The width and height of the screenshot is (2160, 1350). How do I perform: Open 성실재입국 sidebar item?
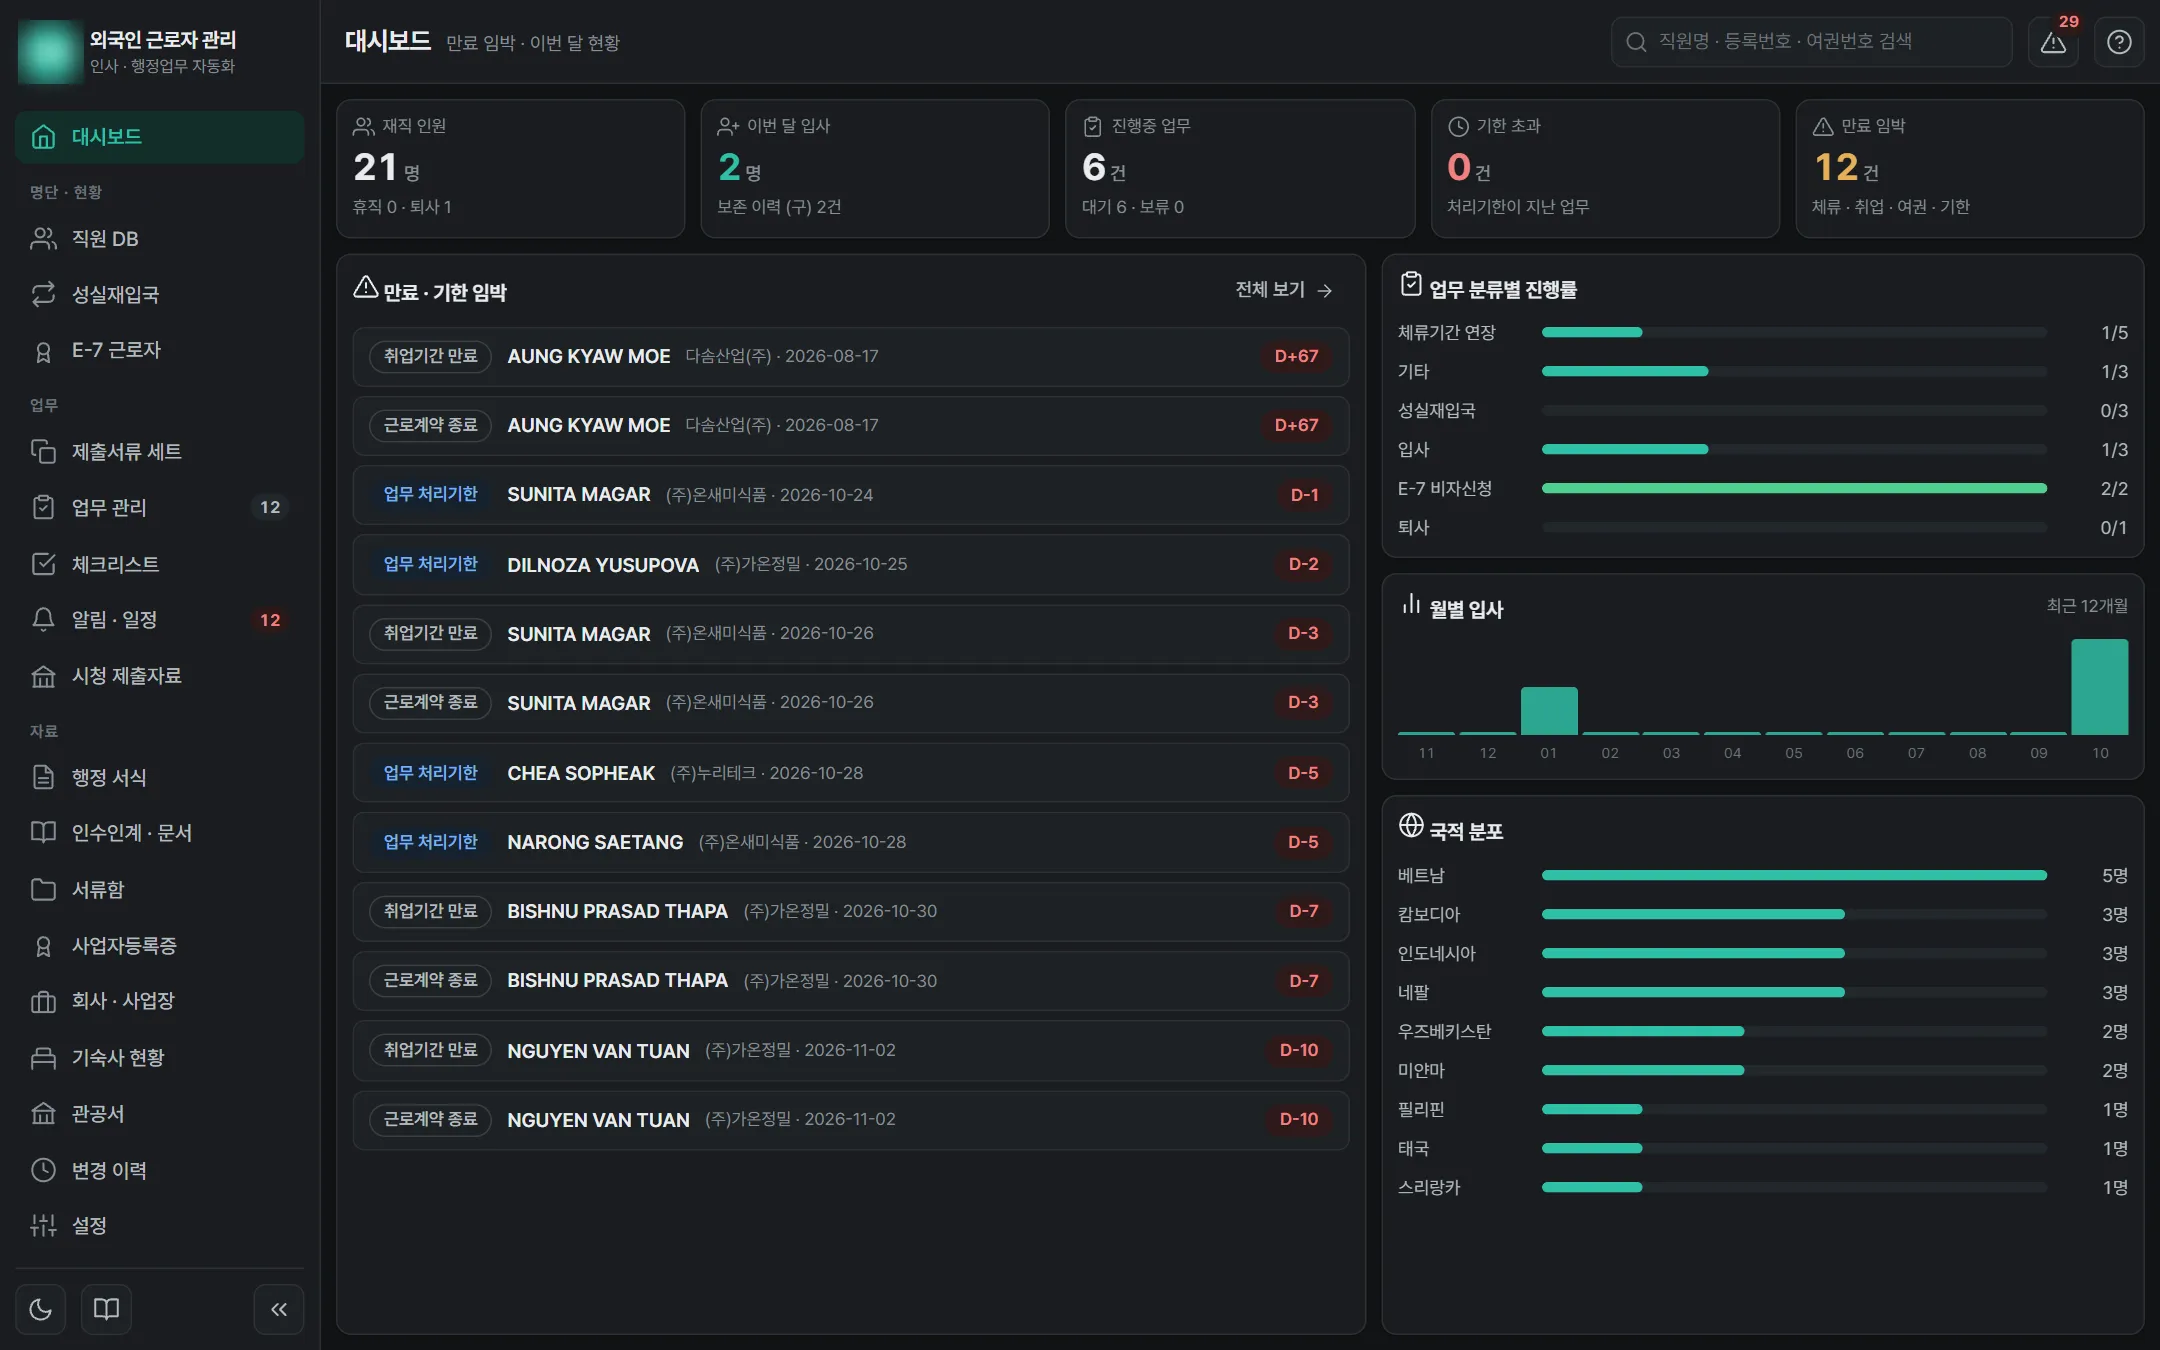160,294
